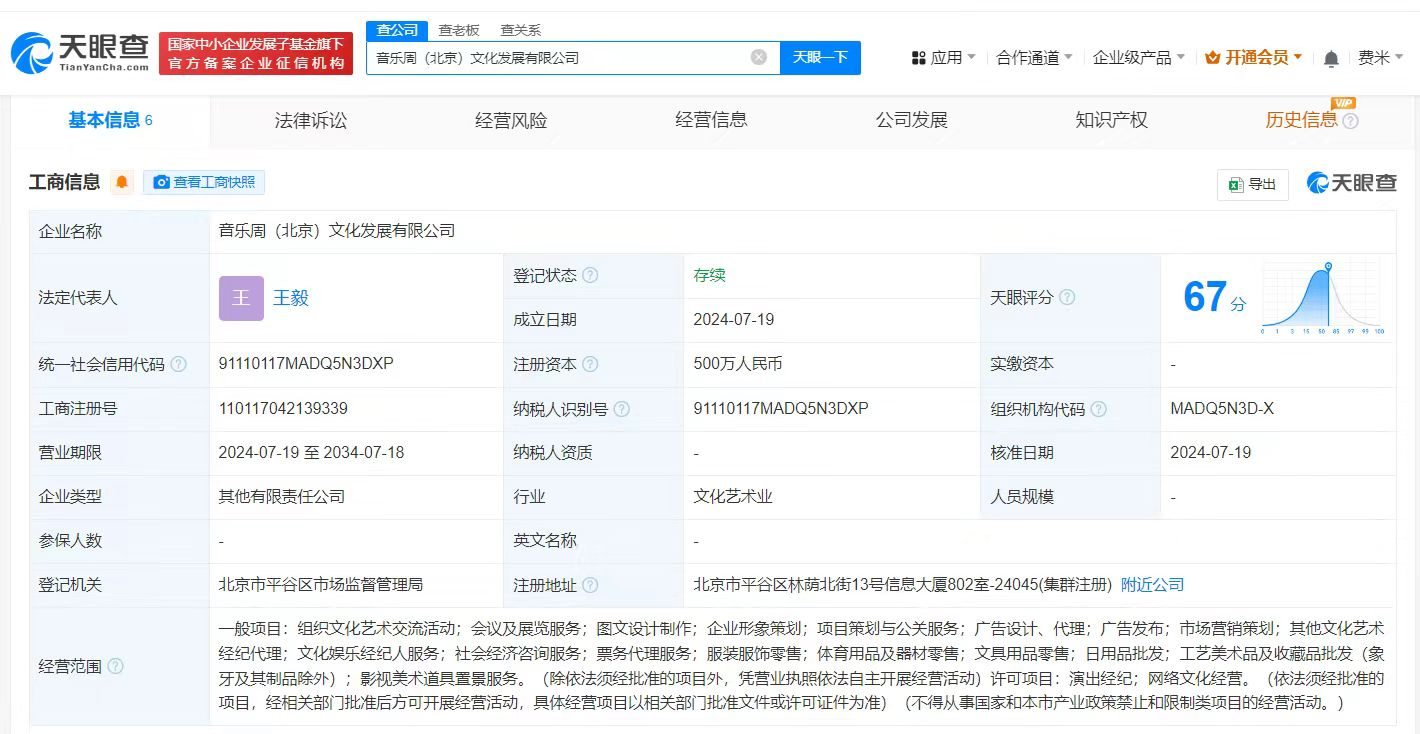1420x734 pixels.
Task: Open help icon beside 统一社会信用代码
Action: coord(177,365)
